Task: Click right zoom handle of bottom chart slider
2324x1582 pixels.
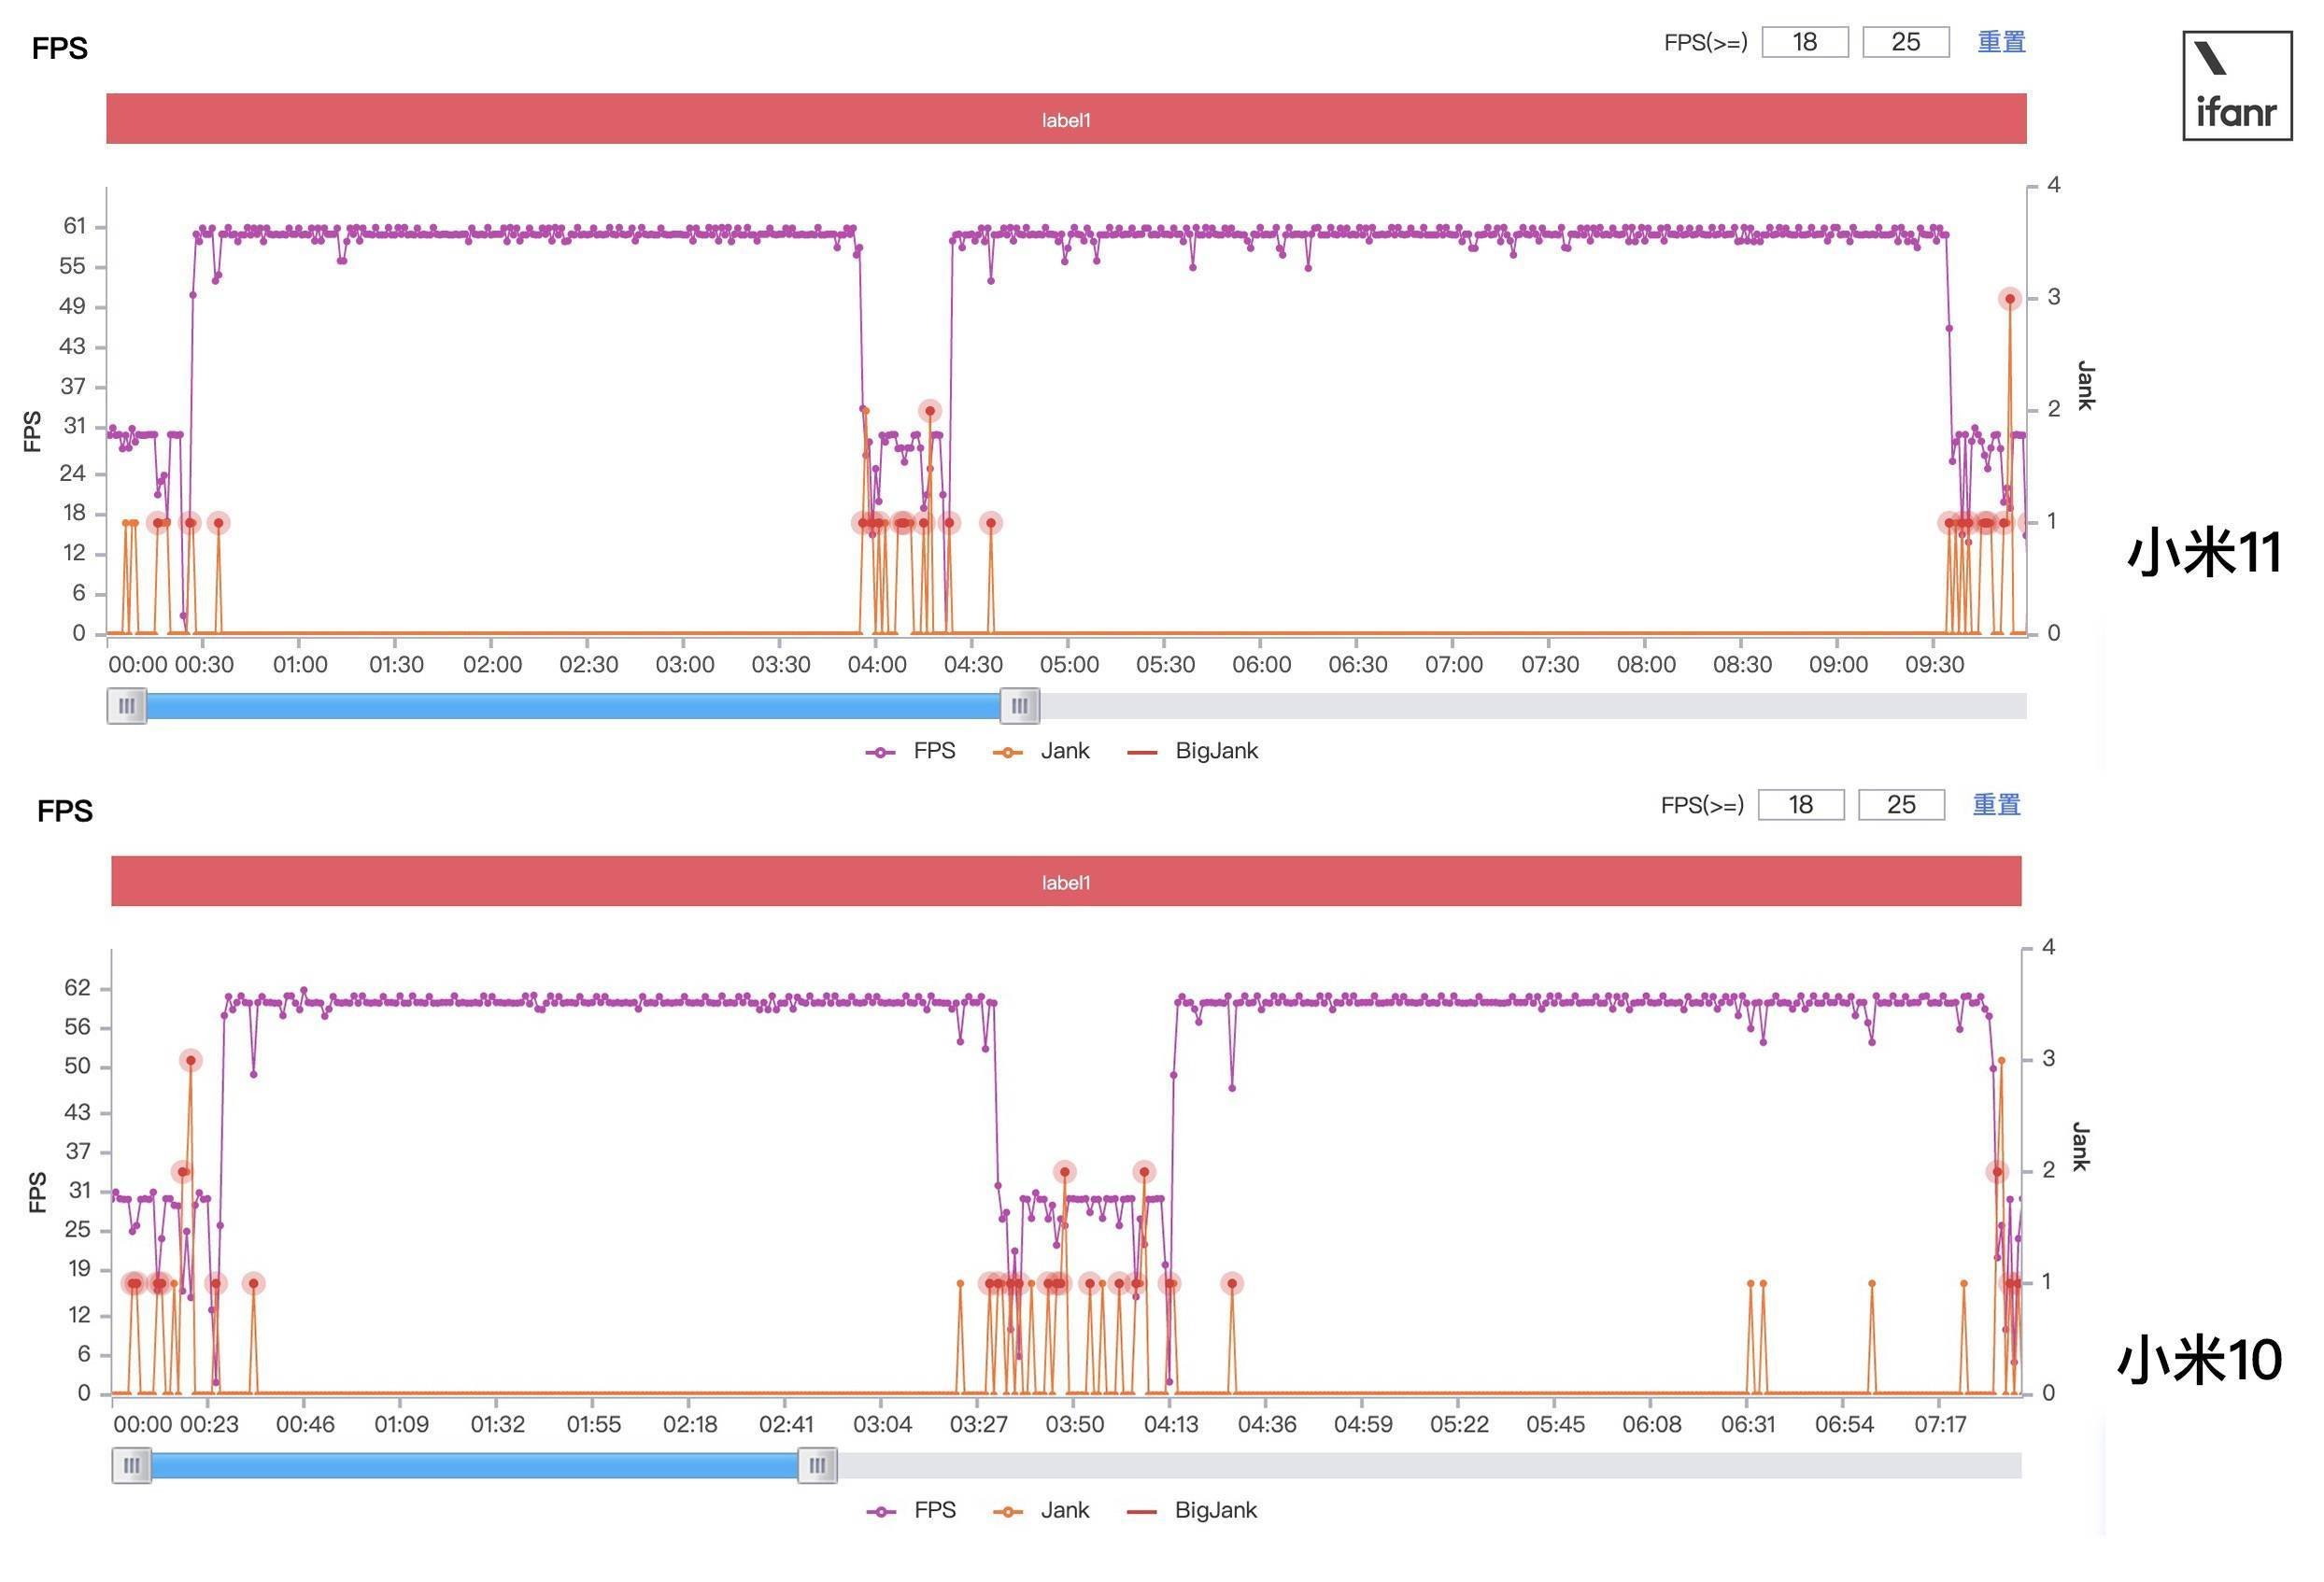Action: [817, 1466]
